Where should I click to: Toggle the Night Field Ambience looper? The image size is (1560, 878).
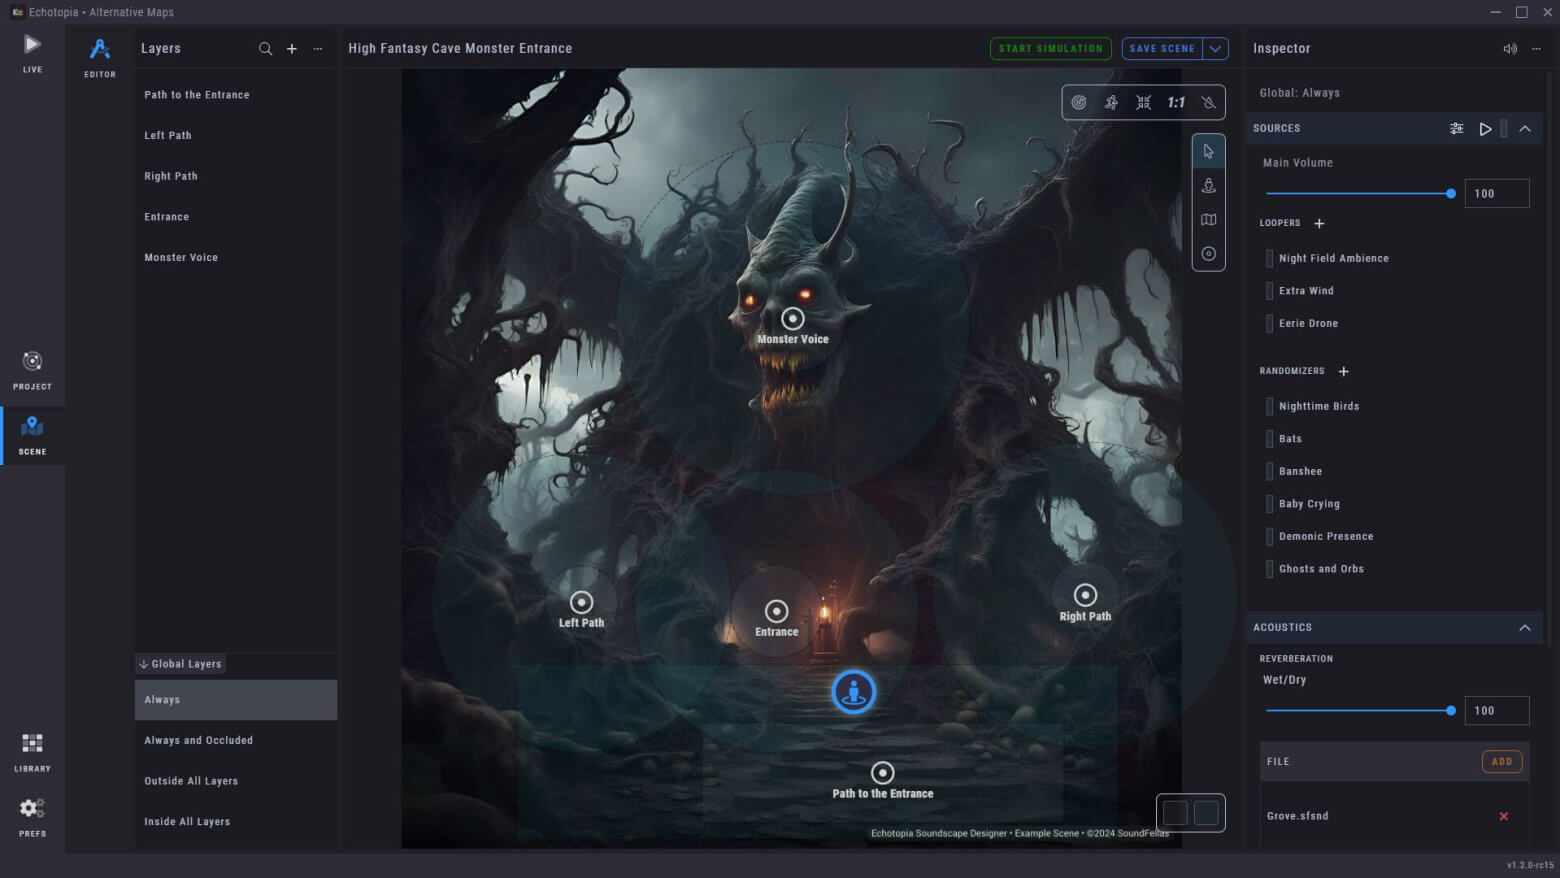1270,258
